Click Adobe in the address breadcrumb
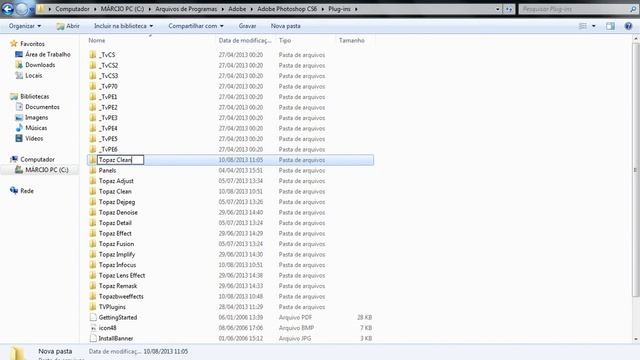 pyautogui.click(x=237, y=9)
